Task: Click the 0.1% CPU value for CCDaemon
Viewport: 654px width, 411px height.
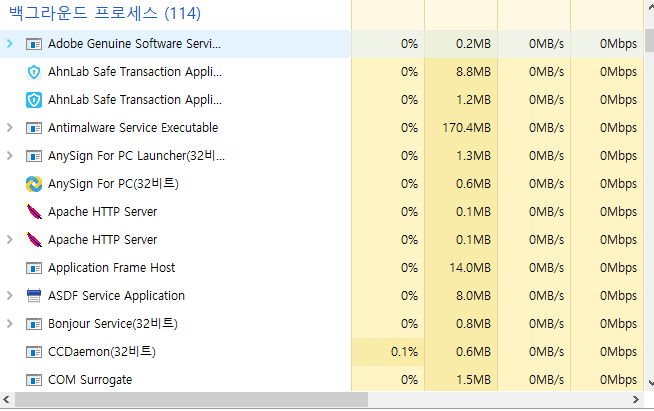Action: (x=404, y=352)
